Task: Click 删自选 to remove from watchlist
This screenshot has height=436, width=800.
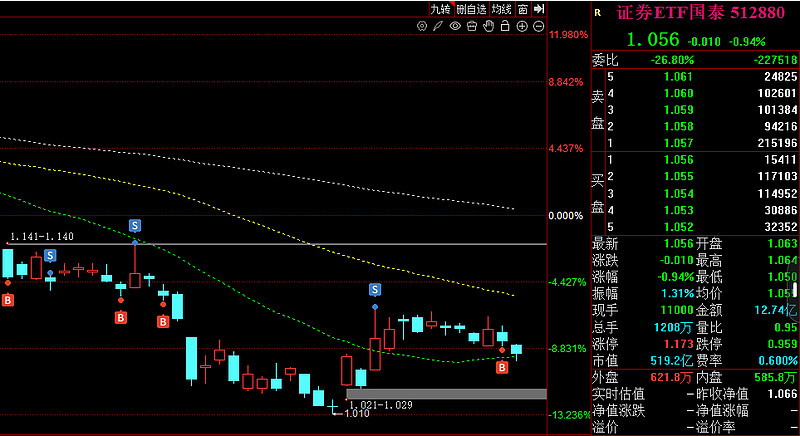Action: [471, 9]
